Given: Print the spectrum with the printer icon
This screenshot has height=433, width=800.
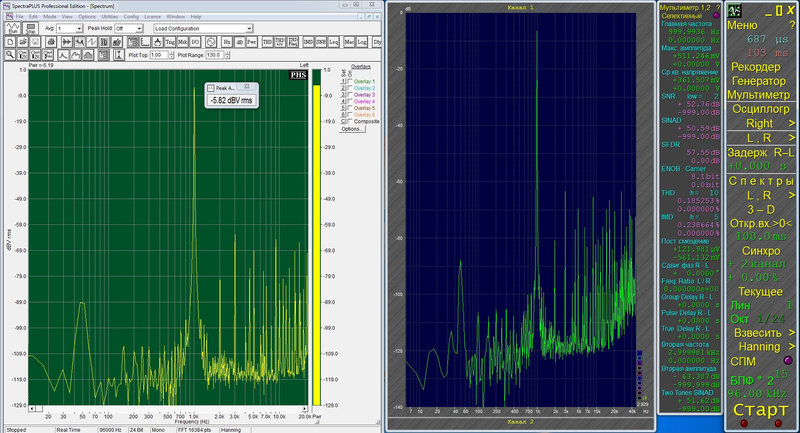Looking at the screenshot, I should [x=51, y=42].
